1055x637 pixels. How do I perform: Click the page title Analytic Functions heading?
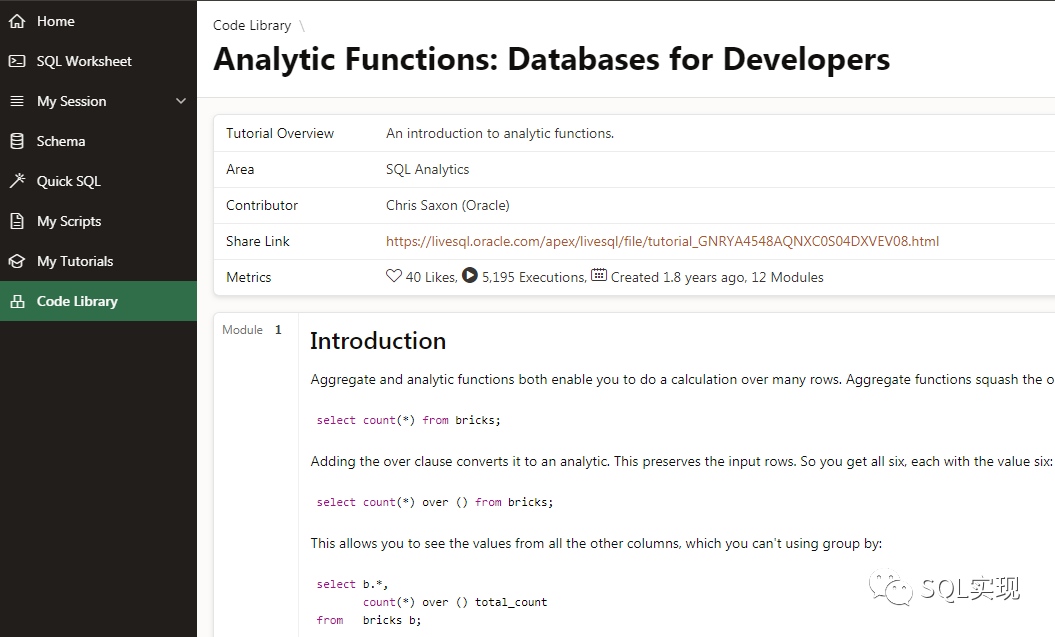pos(551,59)
